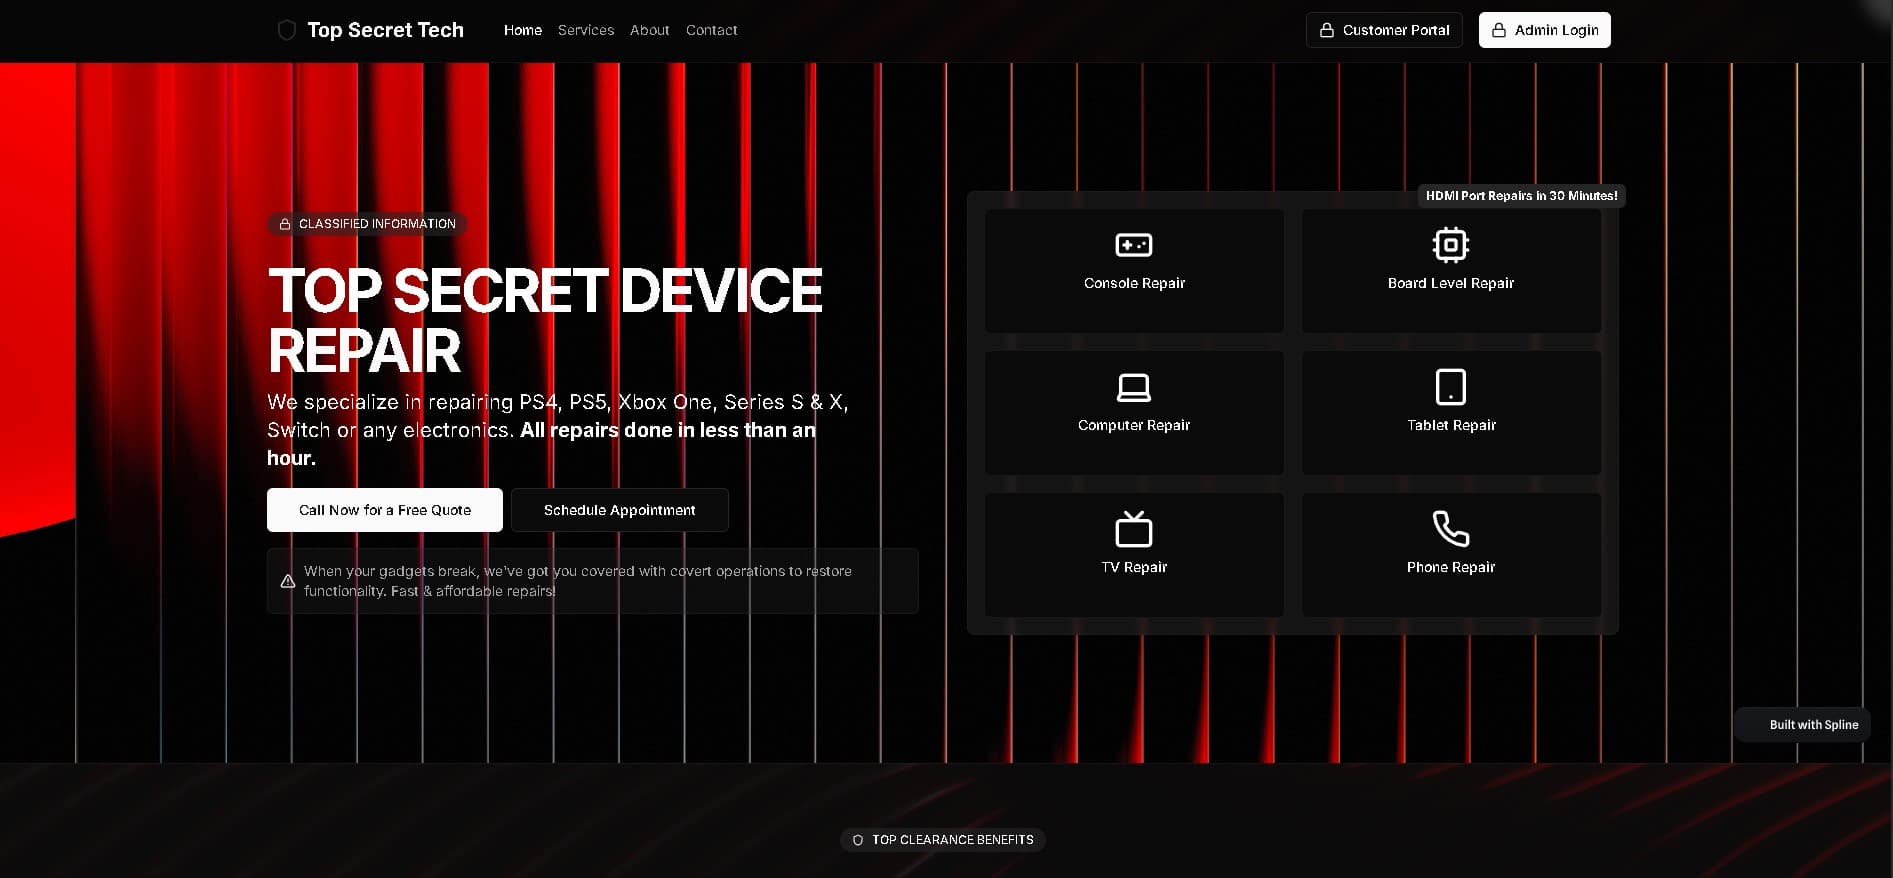The image size is (1893, 878).
Task: Click the game controller Console Repair icon
Action: coord(1133,245)
